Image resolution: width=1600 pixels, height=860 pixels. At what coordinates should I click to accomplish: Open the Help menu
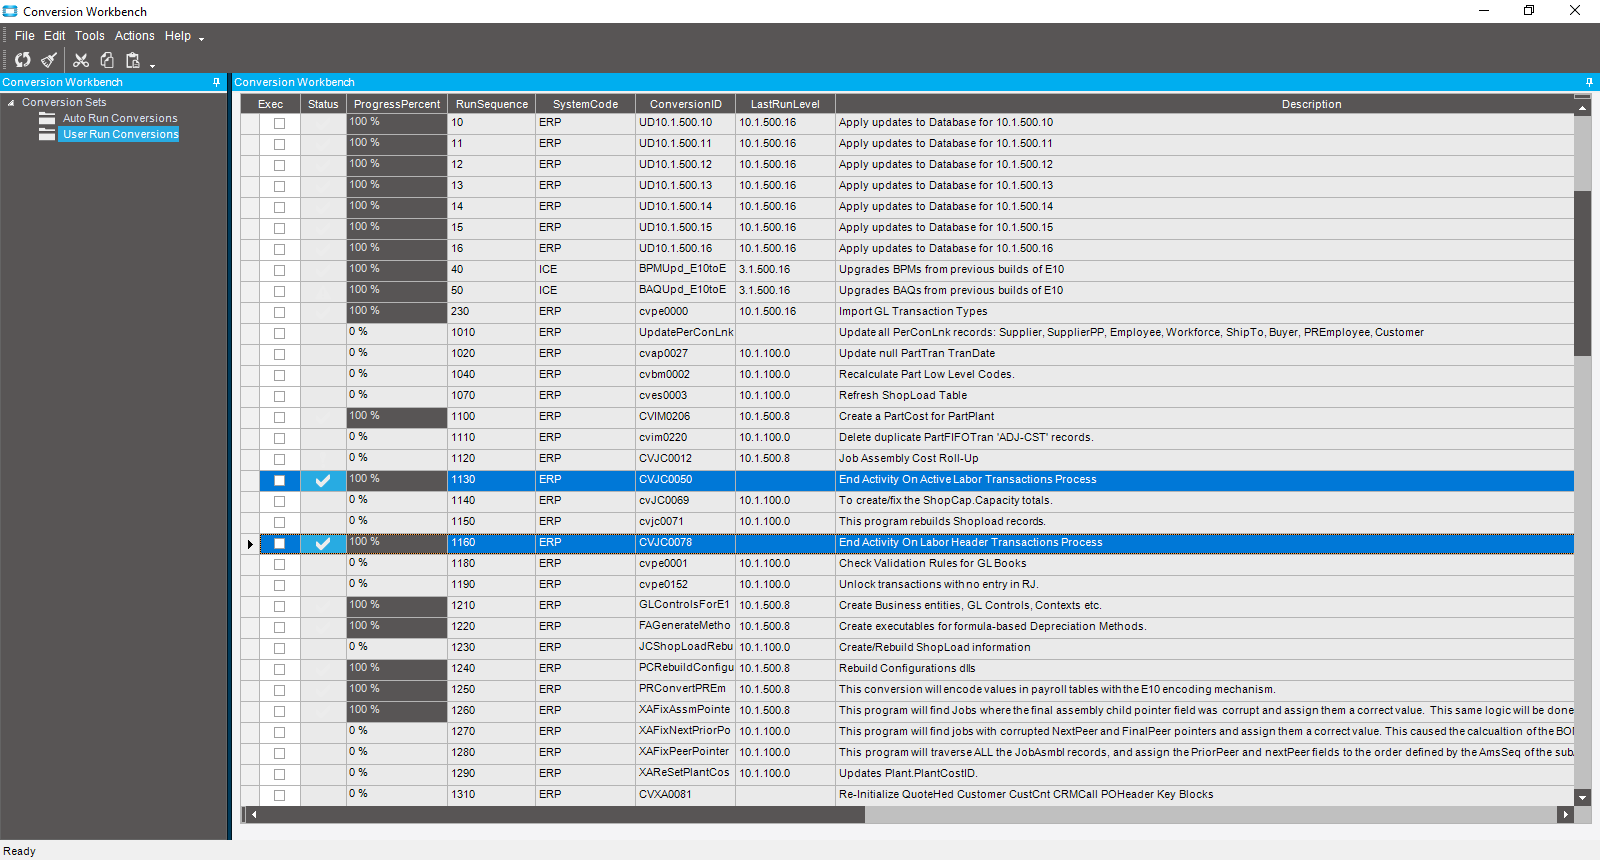(177, 36)
